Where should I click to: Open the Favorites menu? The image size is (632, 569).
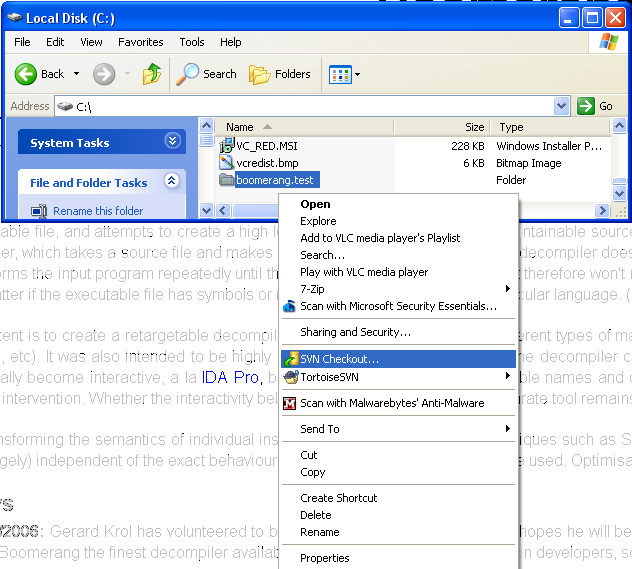(140, 42)
